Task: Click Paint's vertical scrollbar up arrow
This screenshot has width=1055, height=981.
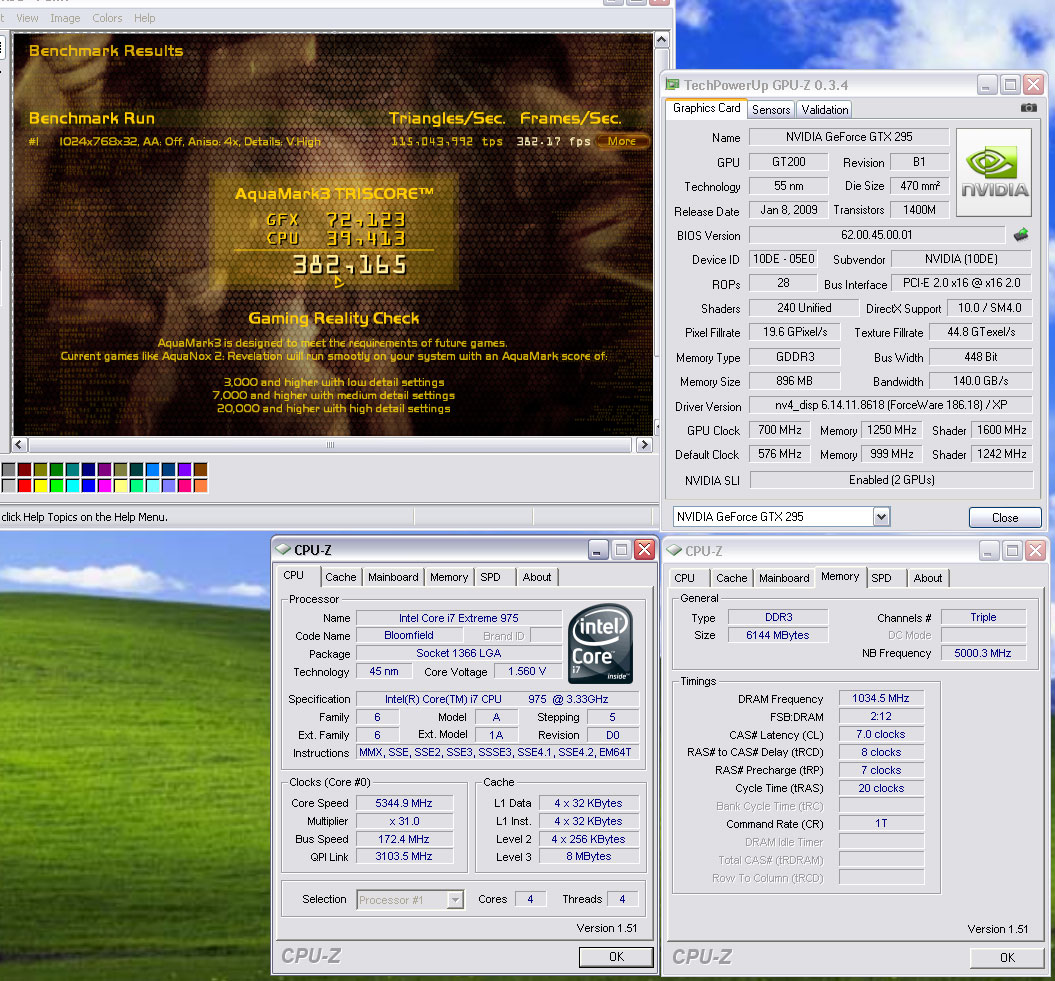Action: pyautogui.click(x=661, y=40)
